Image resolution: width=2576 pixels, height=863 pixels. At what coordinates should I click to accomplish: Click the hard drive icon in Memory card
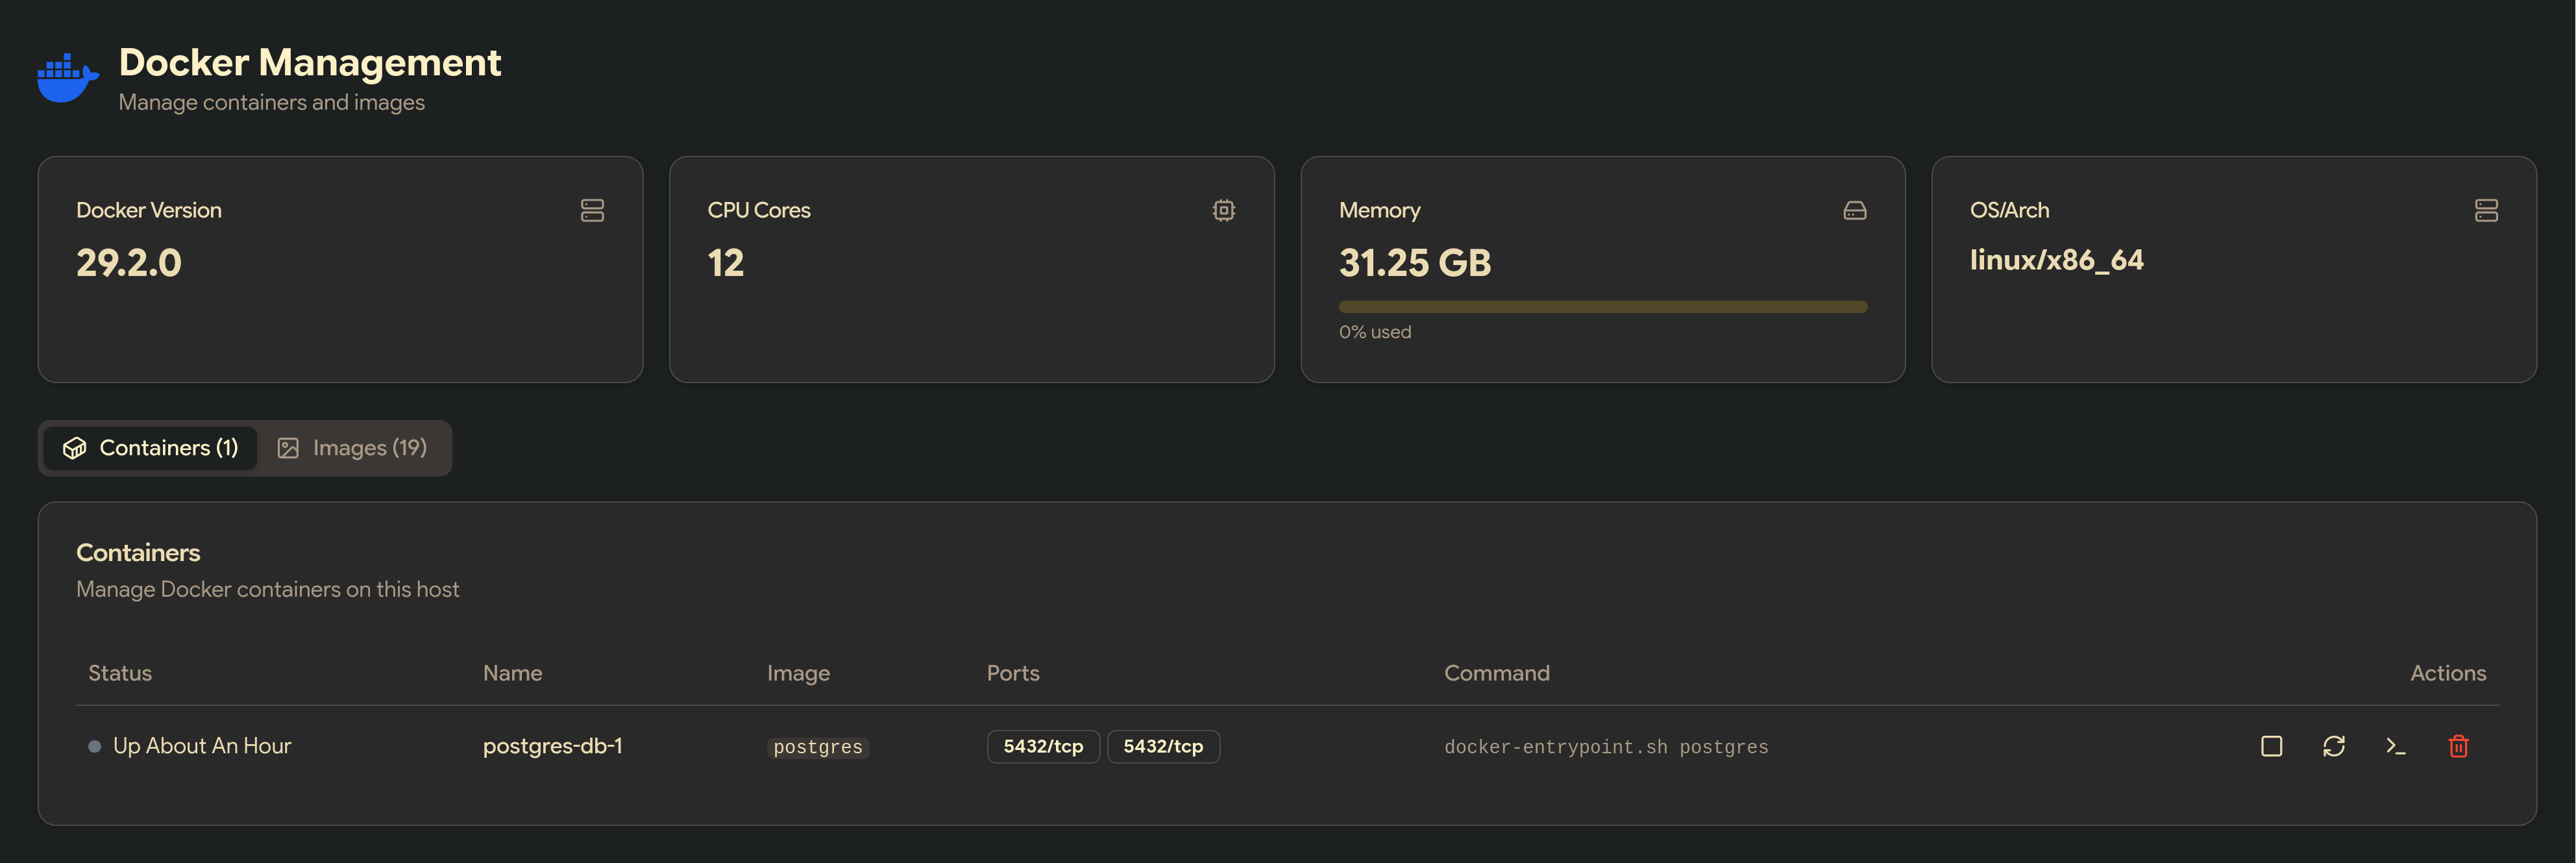tap(1854, 210)
